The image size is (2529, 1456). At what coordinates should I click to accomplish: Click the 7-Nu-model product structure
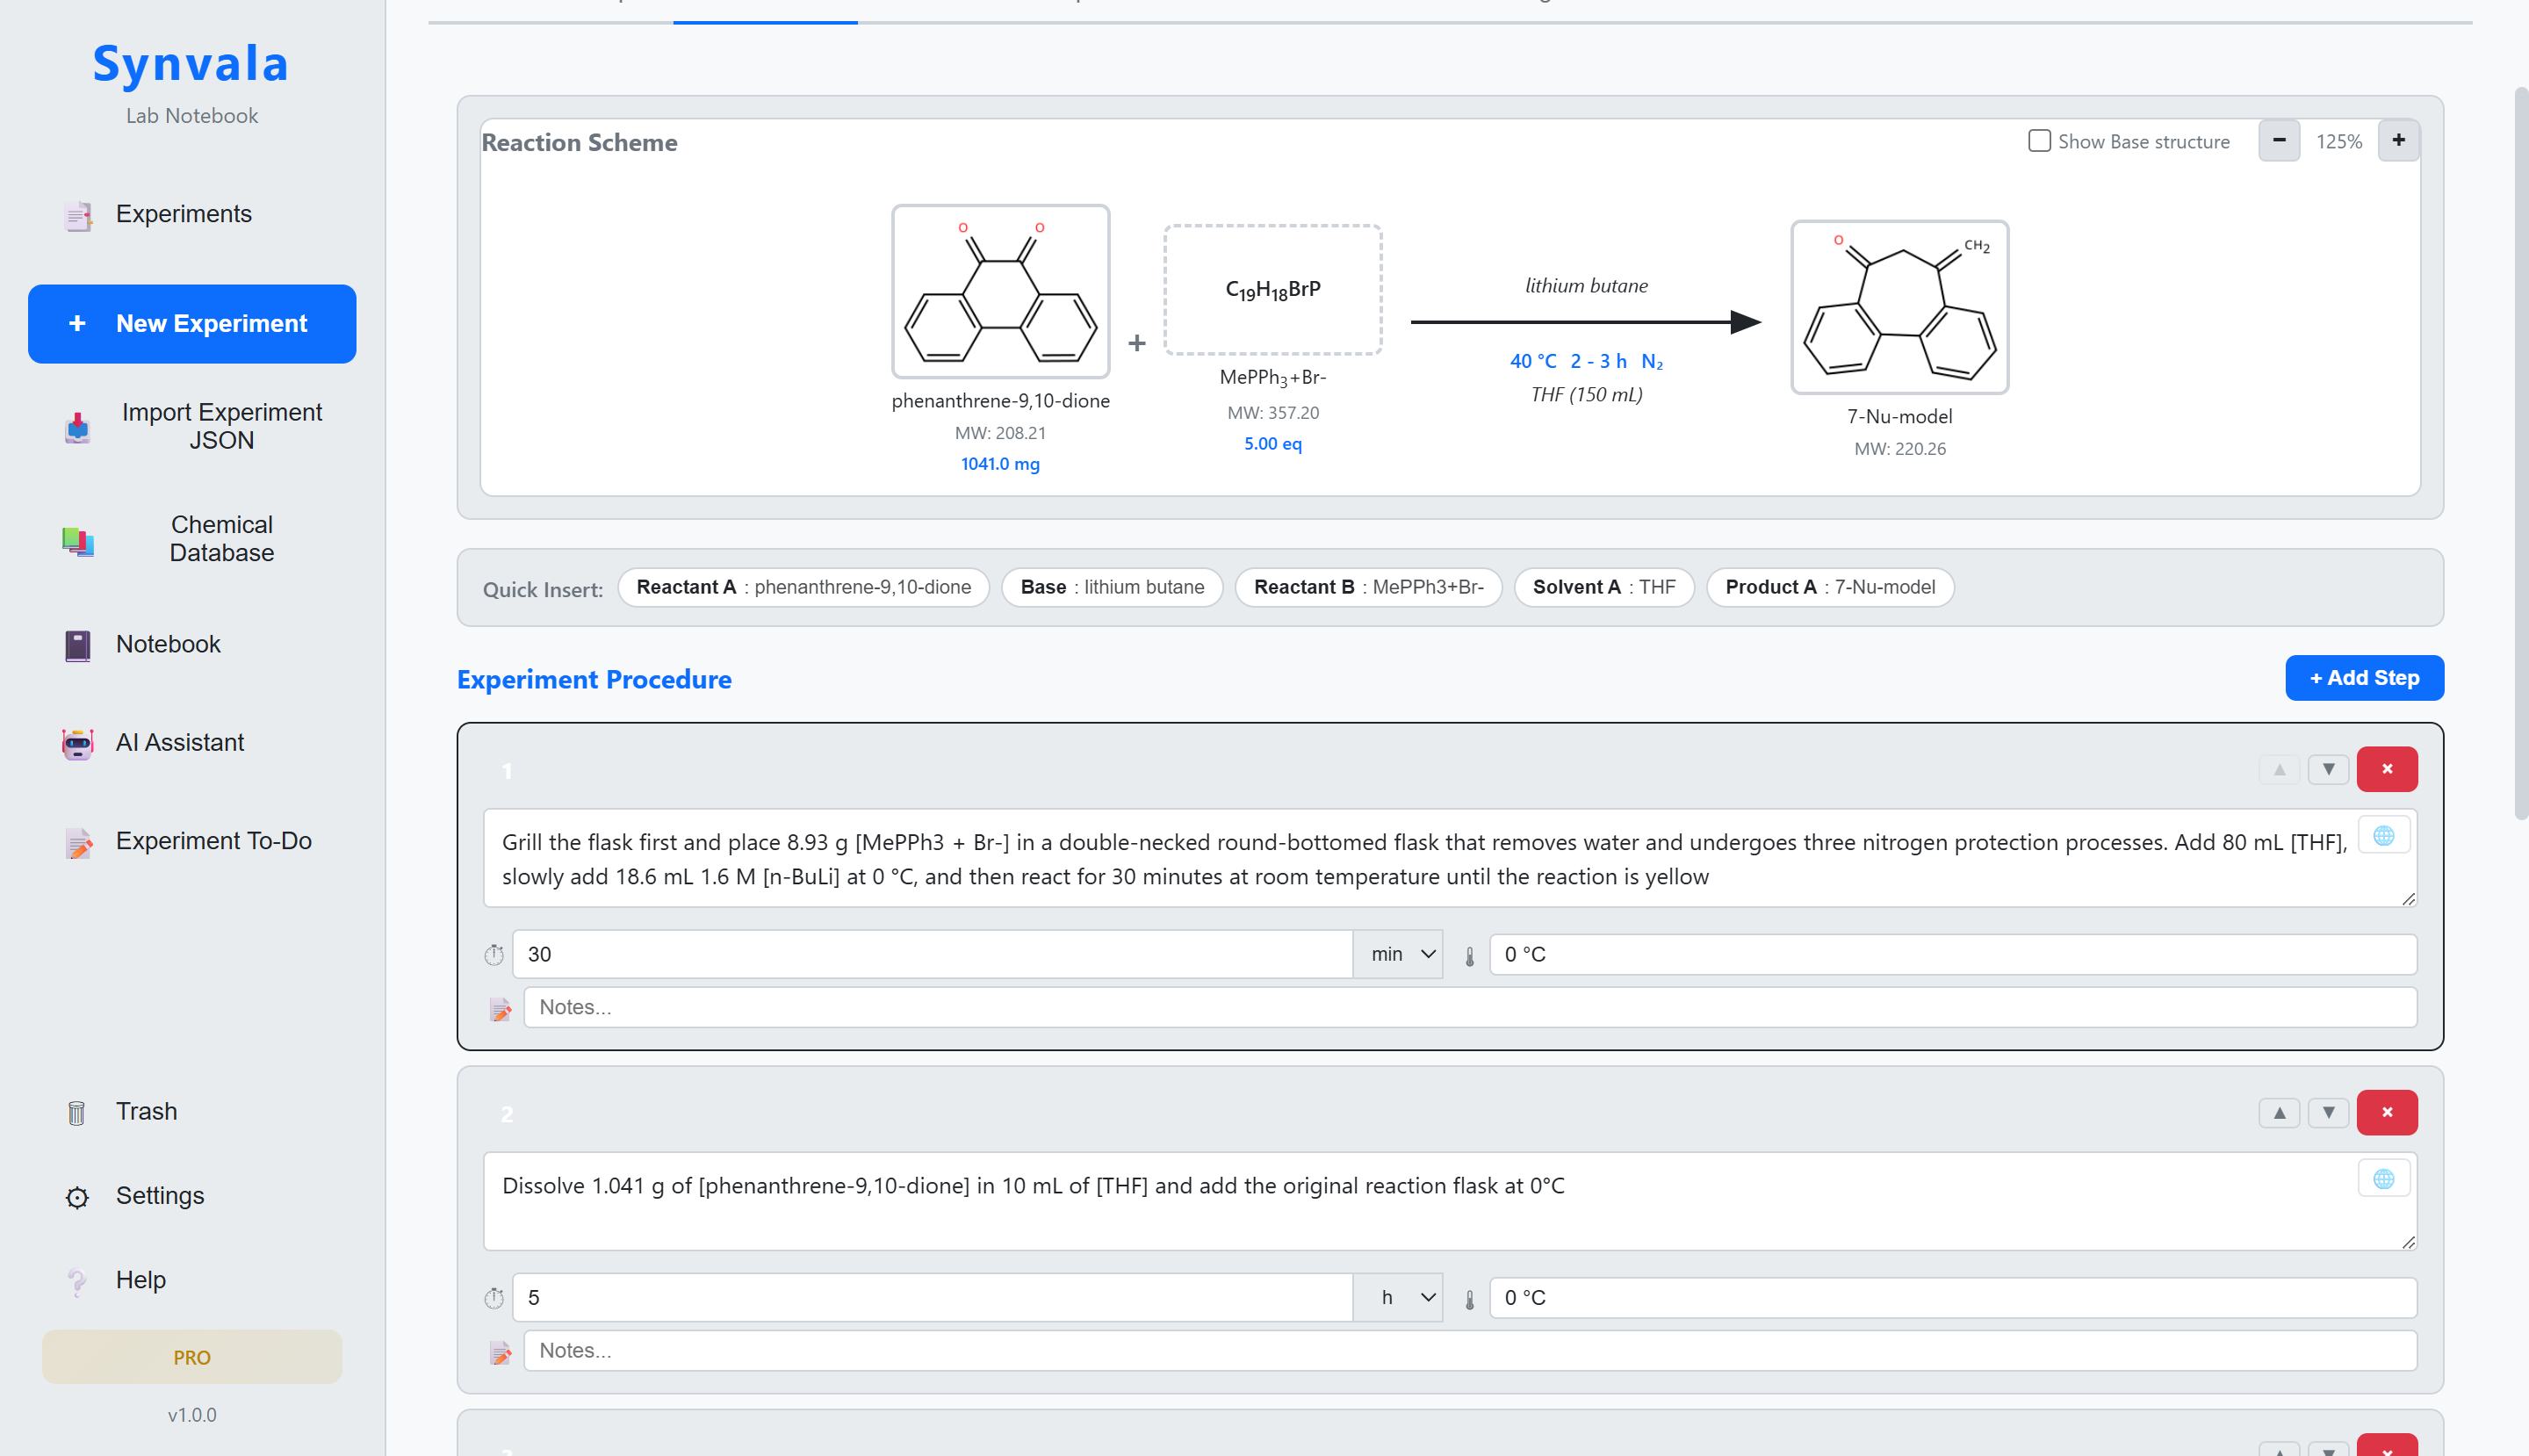point(1899,307)
